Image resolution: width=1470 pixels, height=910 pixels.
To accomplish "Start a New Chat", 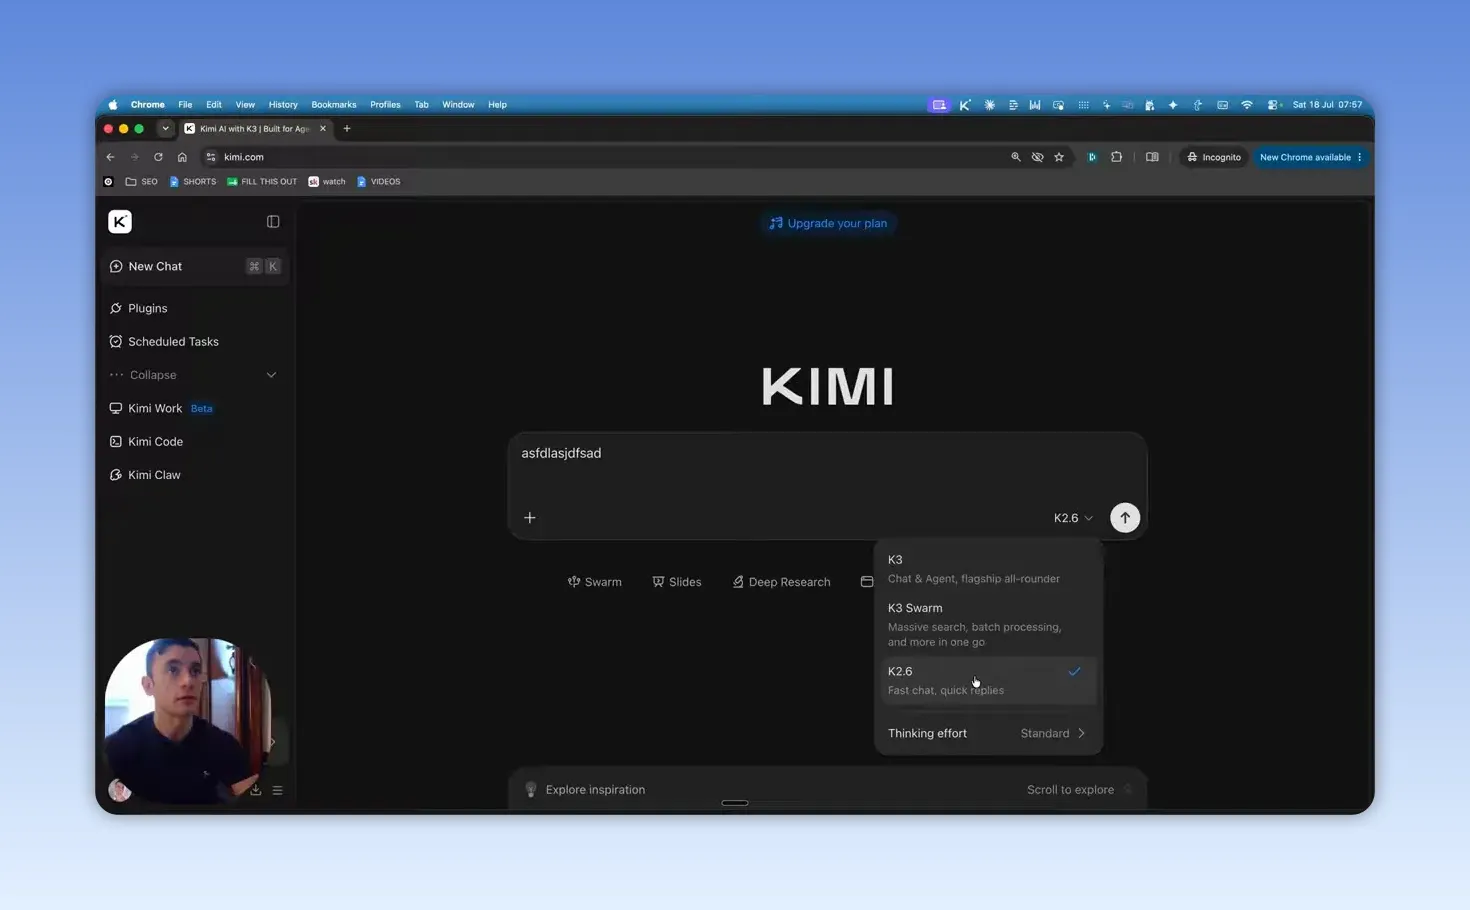I will point(196,266).
